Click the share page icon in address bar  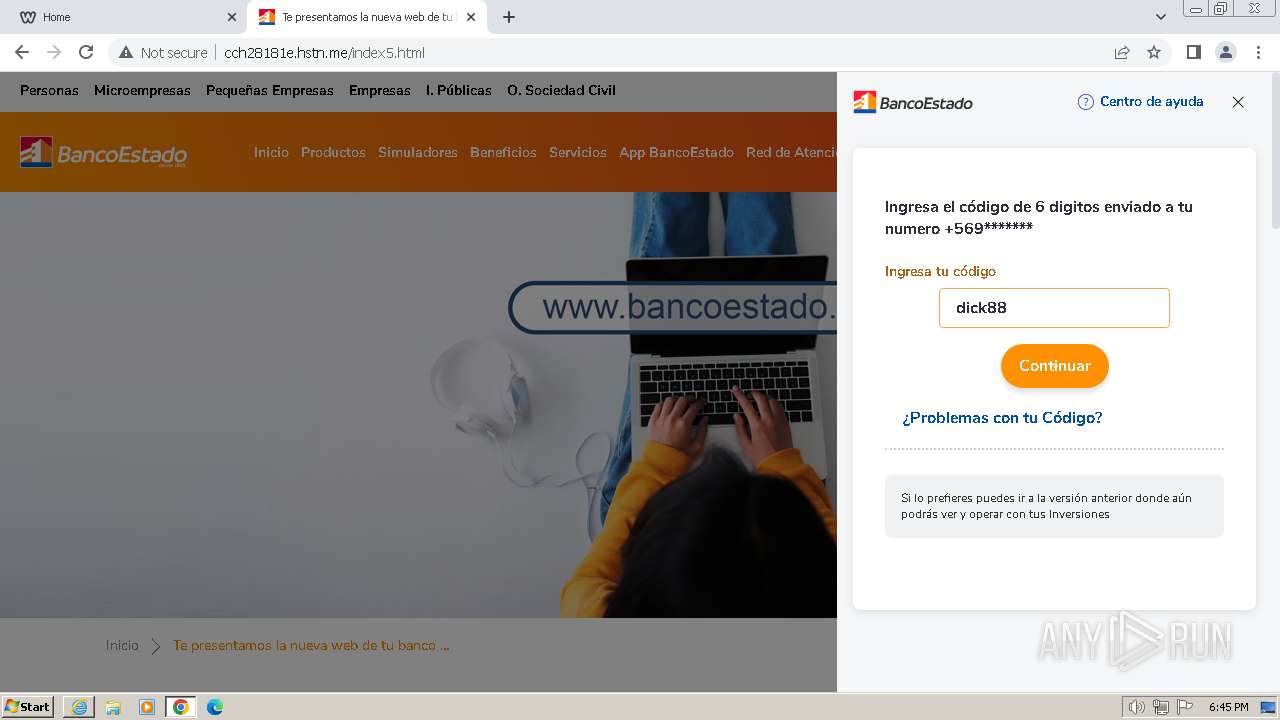[1122, 52]
